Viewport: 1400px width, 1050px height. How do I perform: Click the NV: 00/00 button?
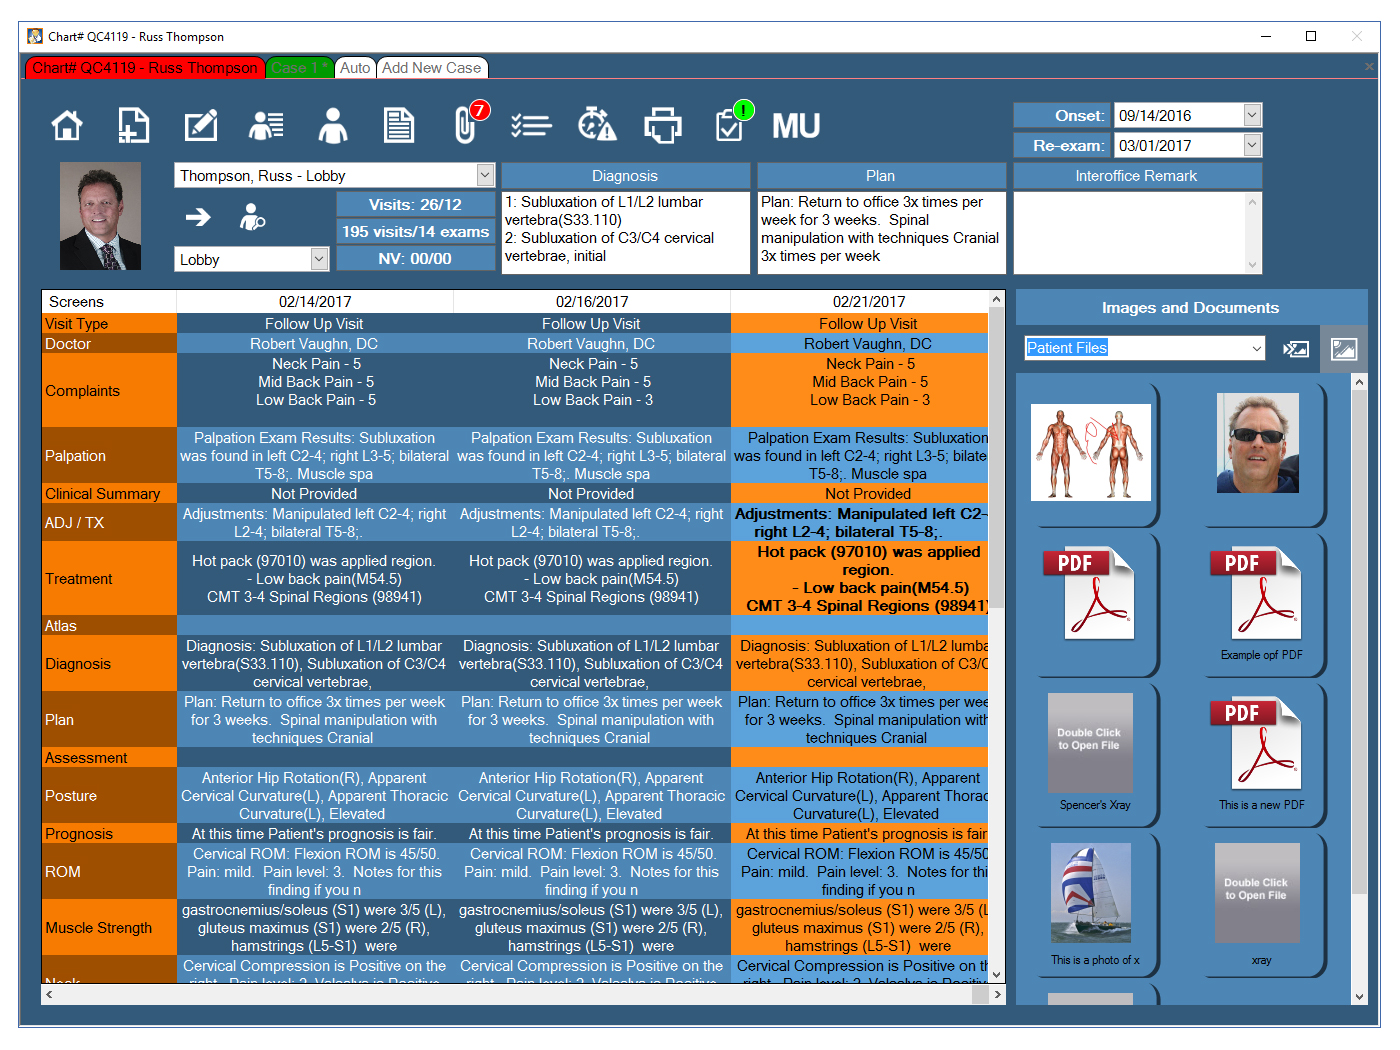pos(416,258)
